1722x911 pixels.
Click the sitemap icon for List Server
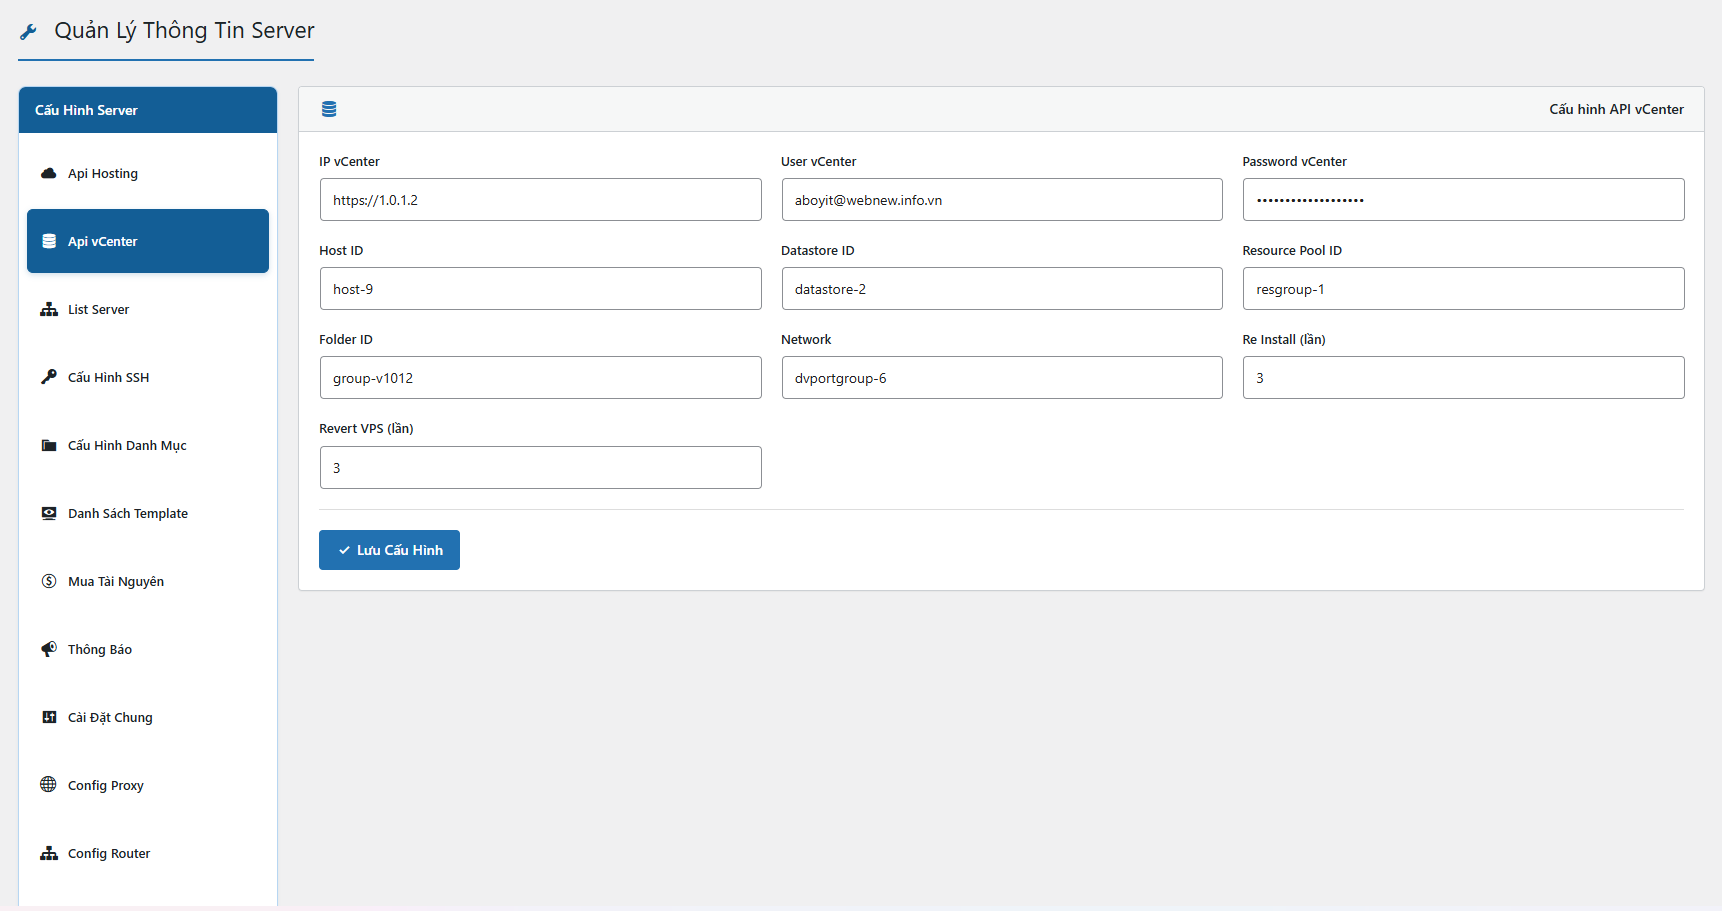(48, 309)
